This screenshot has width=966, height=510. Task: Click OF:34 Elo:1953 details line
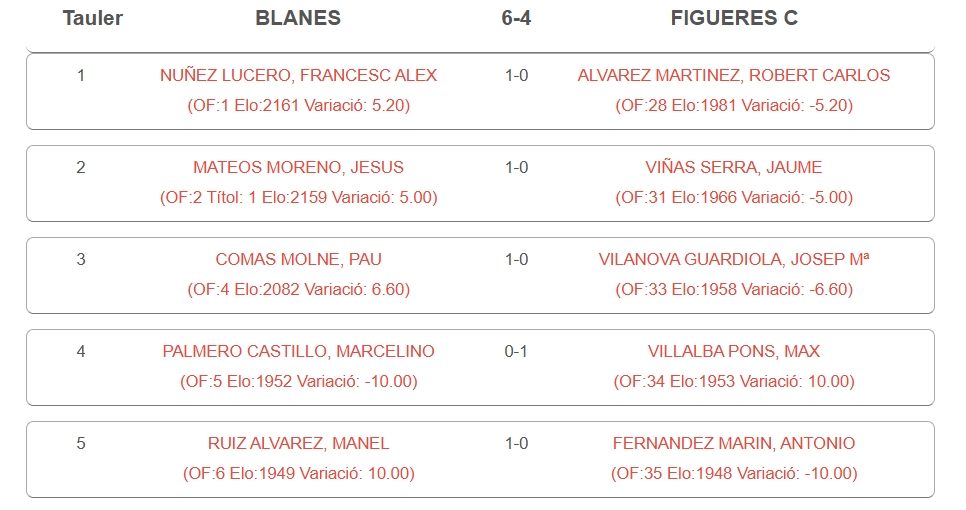pyautogui.click(x=733, y=381)
